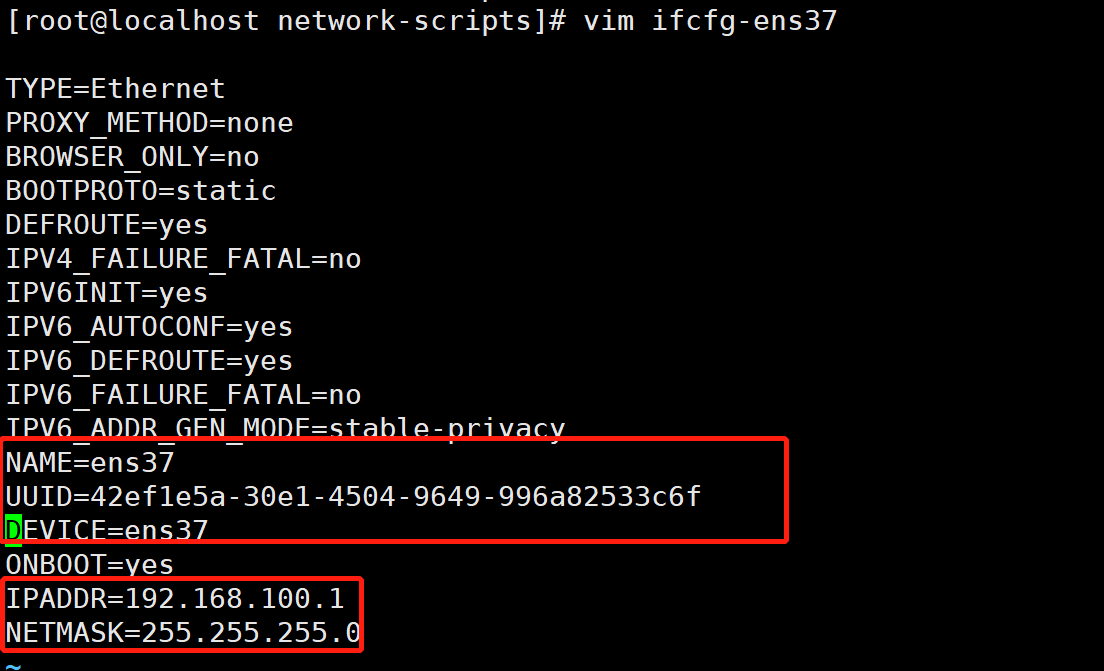Click the tilde empty-line marker
1104x671 pixels.
pyautogui.click(x=12, y=663)
